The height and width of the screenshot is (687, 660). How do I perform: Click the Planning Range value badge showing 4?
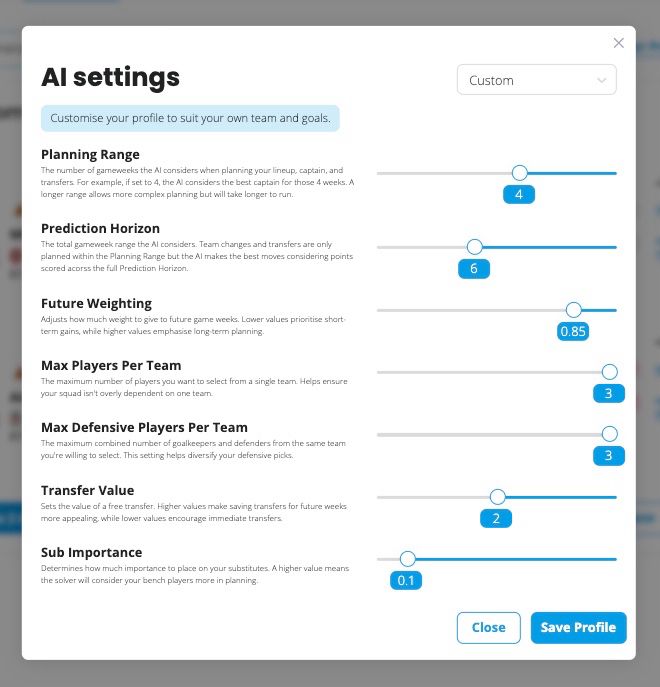[519, 195]
